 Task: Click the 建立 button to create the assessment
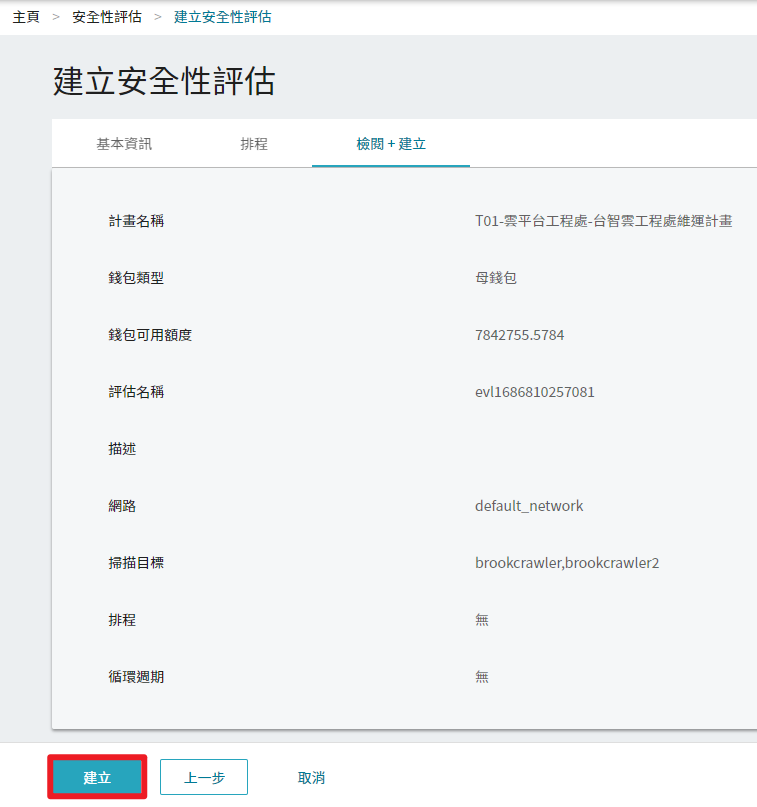[97, 777]
